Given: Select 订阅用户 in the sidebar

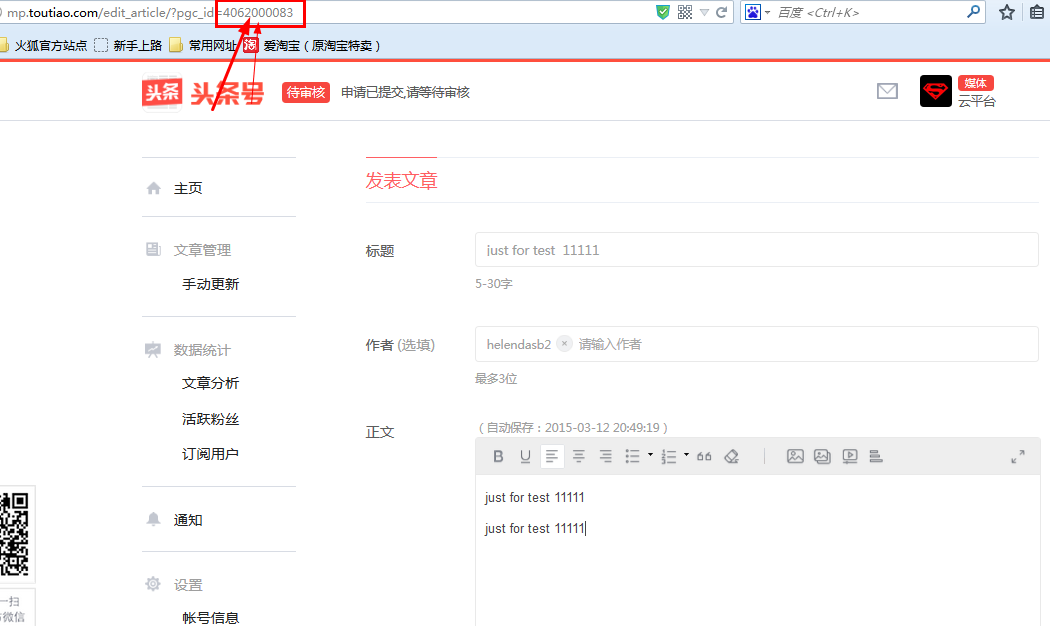Looking at the screenshot, I should click(x=210, y=454).
